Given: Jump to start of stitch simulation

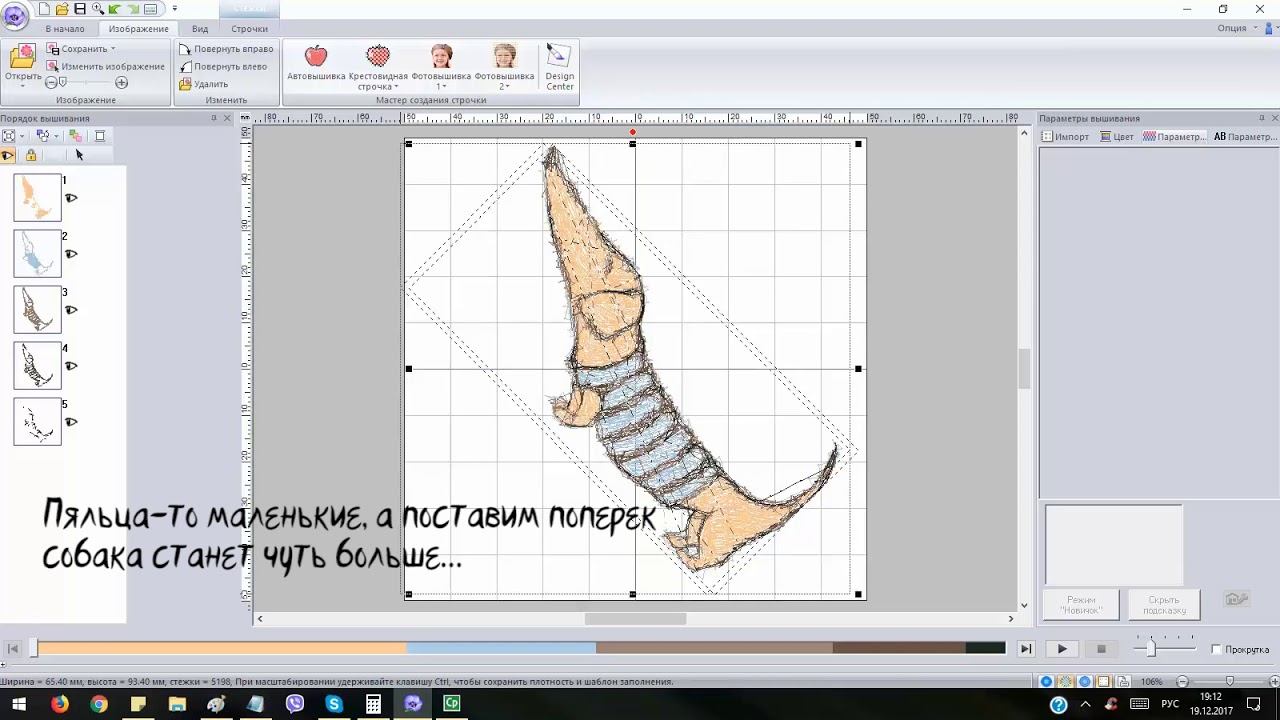Looking at the screenshot, I should point(13,649).
